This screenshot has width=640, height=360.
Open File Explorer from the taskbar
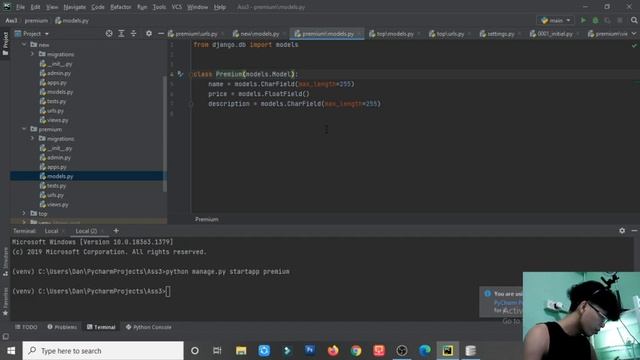tap(241, 351)
